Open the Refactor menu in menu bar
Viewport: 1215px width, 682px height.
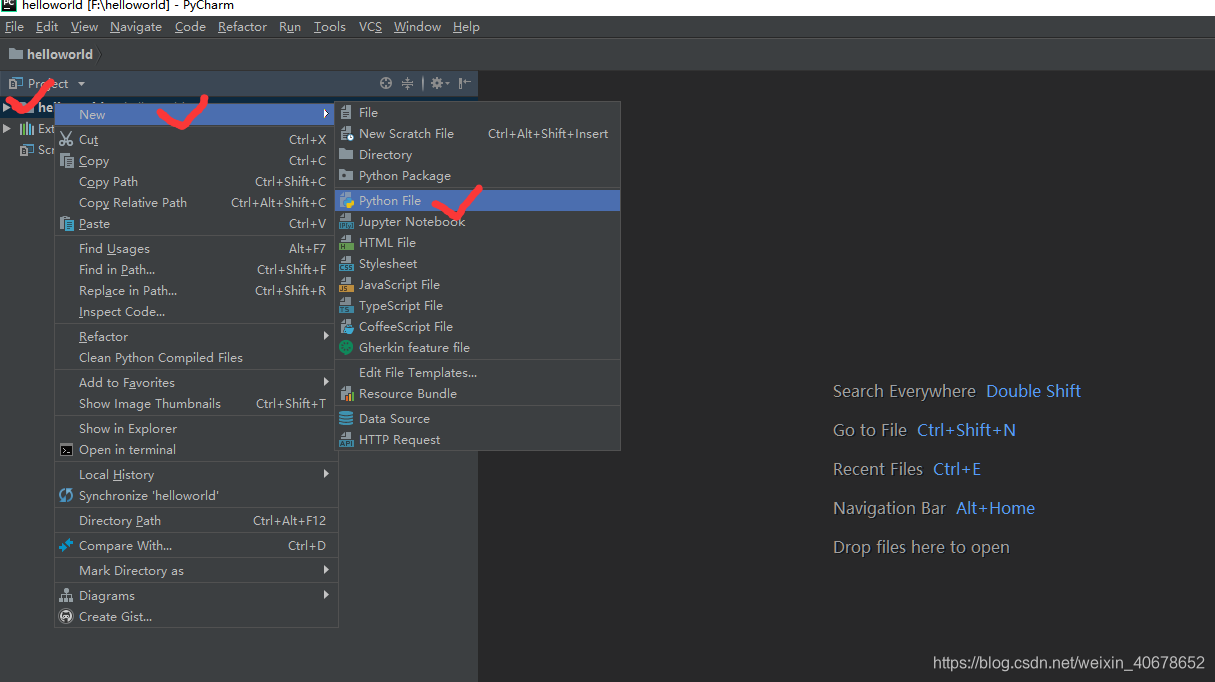[x=242, y=27]
